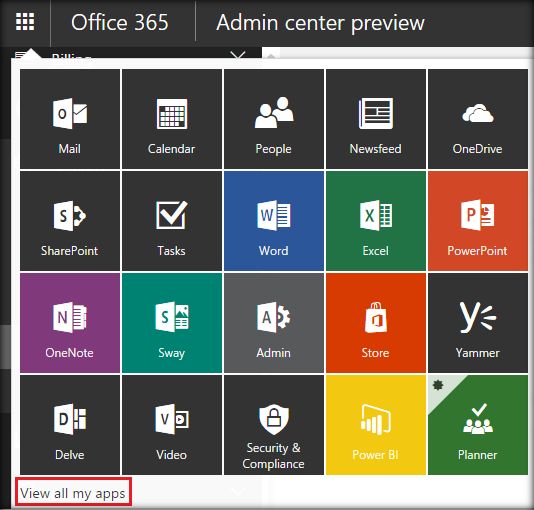Open the OneDrive tile
The height and width of the screenshot is (510, 534).
click(x=478, y=119)
